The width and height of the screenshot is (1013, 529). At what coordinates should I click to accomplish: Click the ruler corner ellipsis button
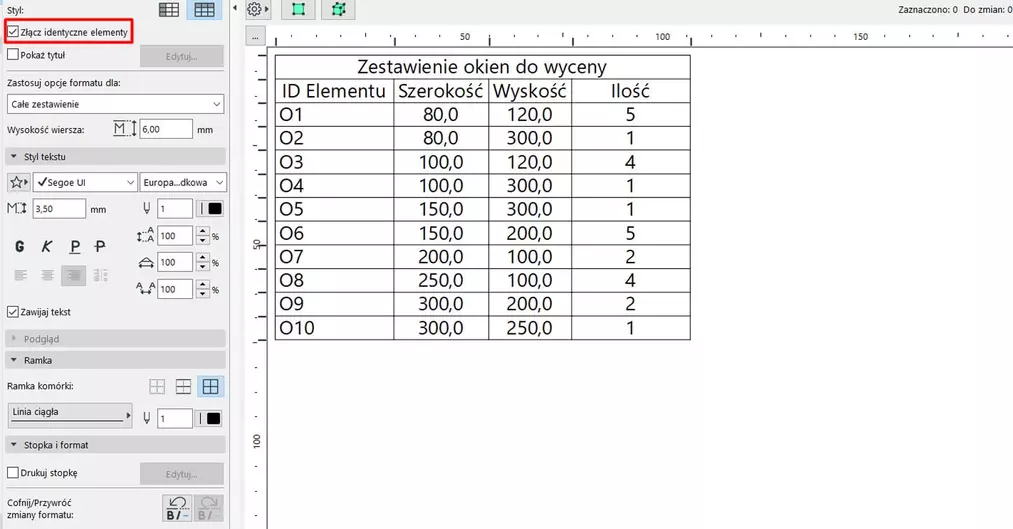(x=255, y=37)
